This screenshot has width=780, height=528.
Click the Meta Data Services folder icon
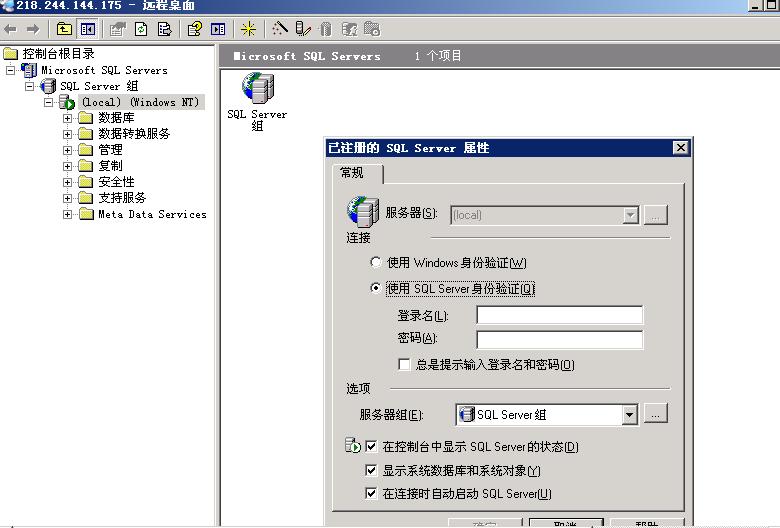(86, 214)
